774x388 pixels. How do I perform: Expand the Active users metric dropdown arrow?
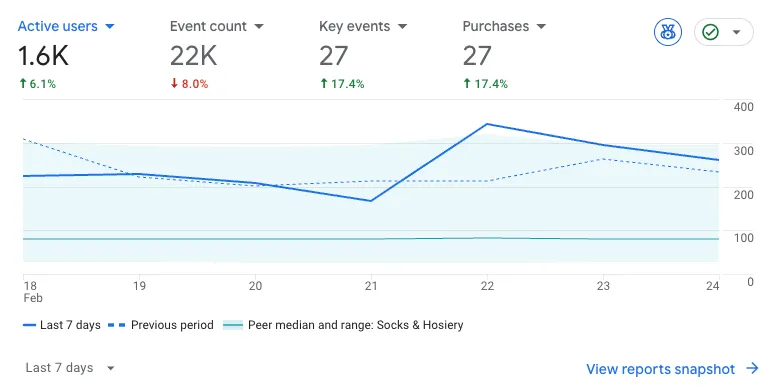(110, 26)
